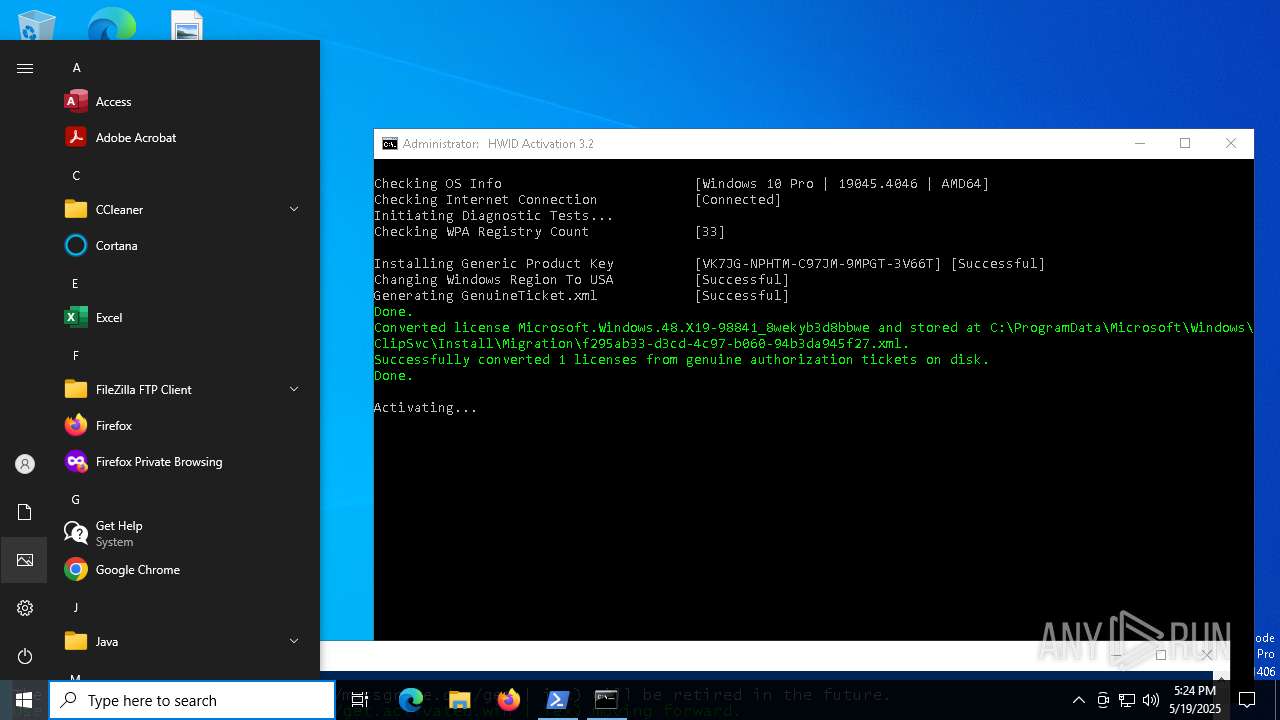Switch to the command prompt taskbar icon
The width and height of the screenshot is (1280, 720).
pyautogui.click(x=606, y=700)
